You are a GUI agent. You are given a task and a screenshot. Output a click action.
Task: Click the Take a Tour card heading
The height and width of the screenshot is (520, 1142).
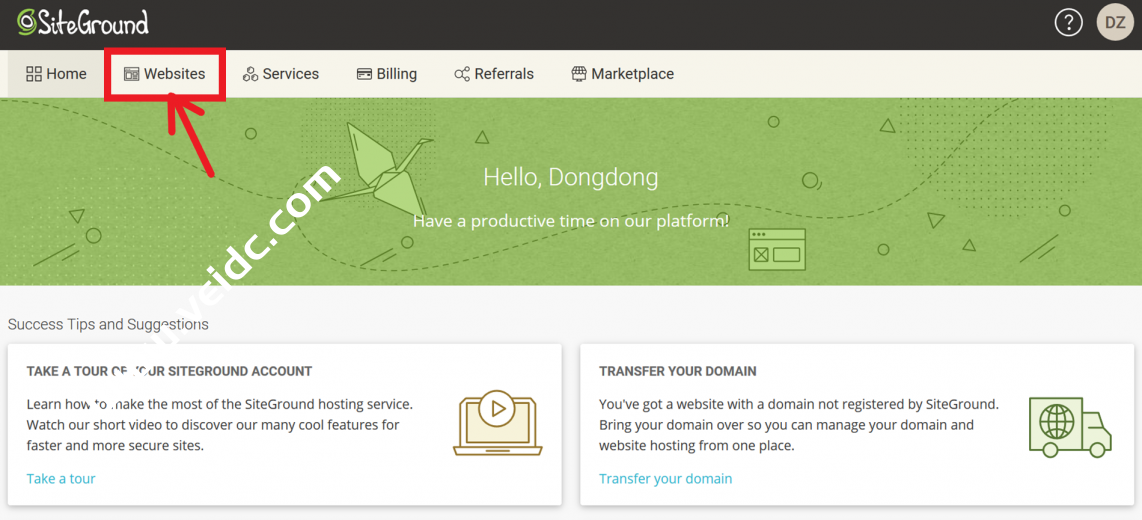pos(169,371)
